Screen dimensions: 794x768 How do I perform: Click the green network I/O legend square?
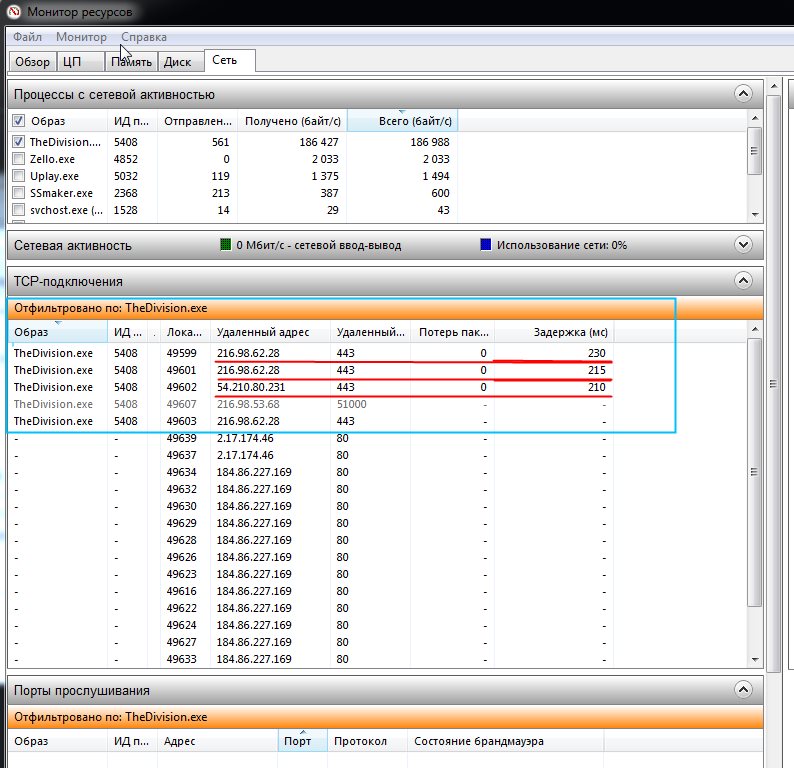click(x=225, y=244)
